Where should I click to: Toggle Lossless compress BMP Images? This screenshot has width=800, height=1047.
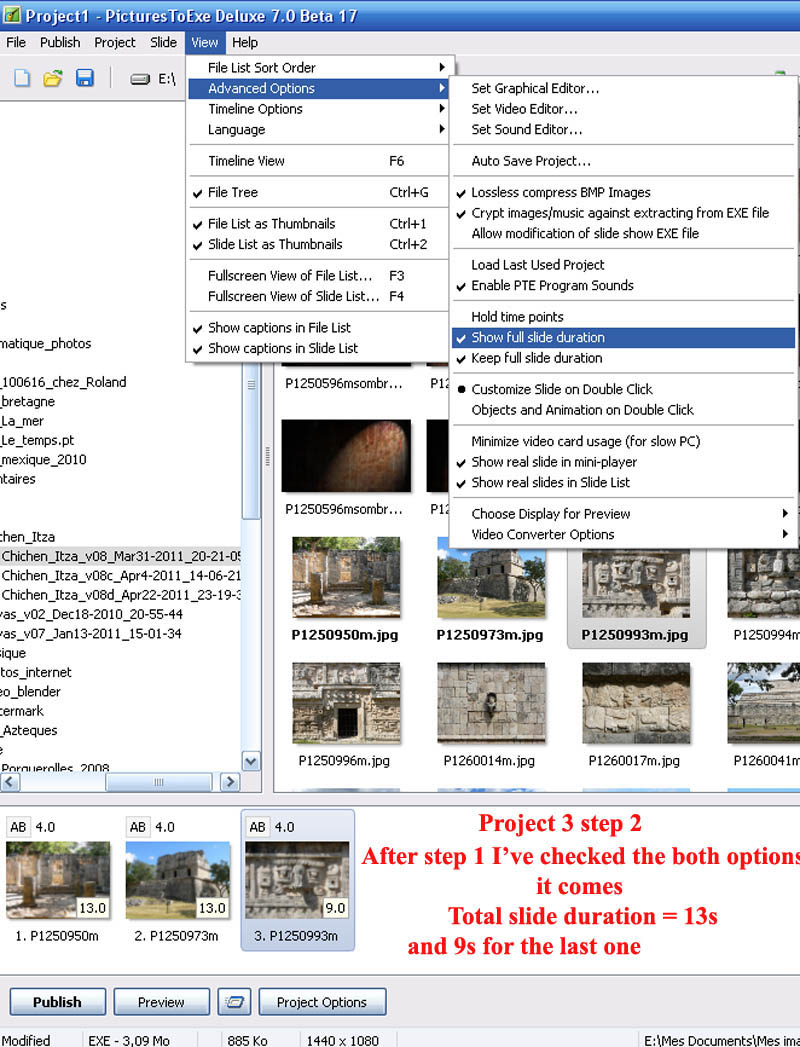[x=560, y=192]
